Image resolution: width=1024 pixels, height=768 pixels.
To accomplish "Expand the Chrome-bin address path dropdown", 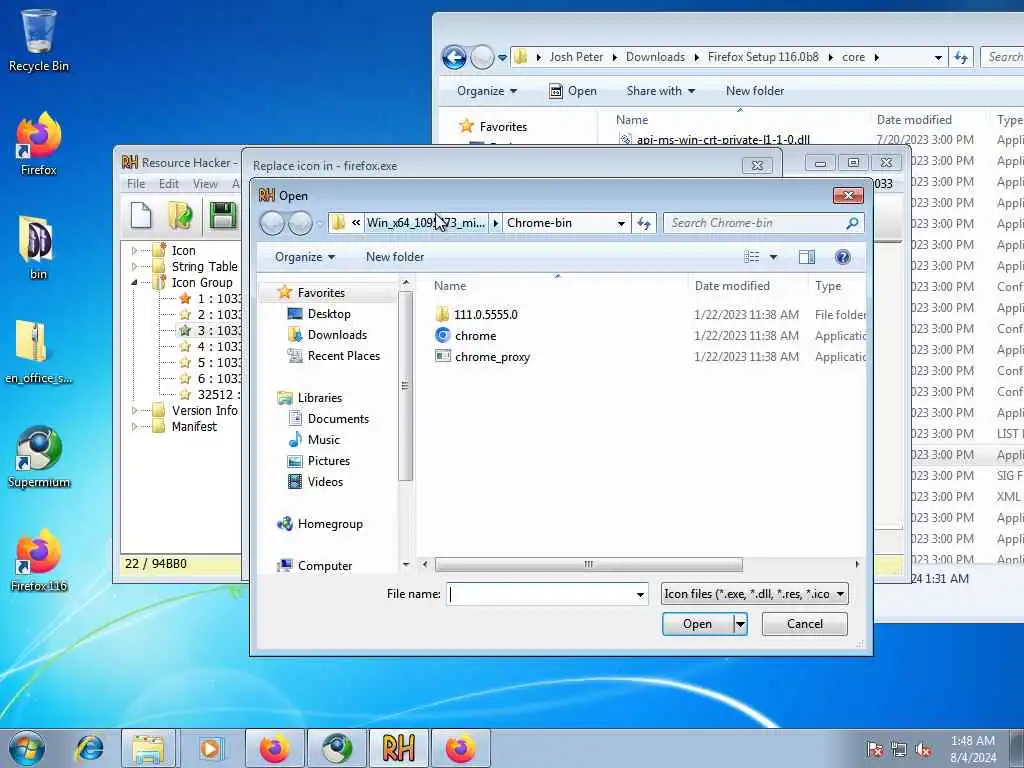I will click(621, 223).
